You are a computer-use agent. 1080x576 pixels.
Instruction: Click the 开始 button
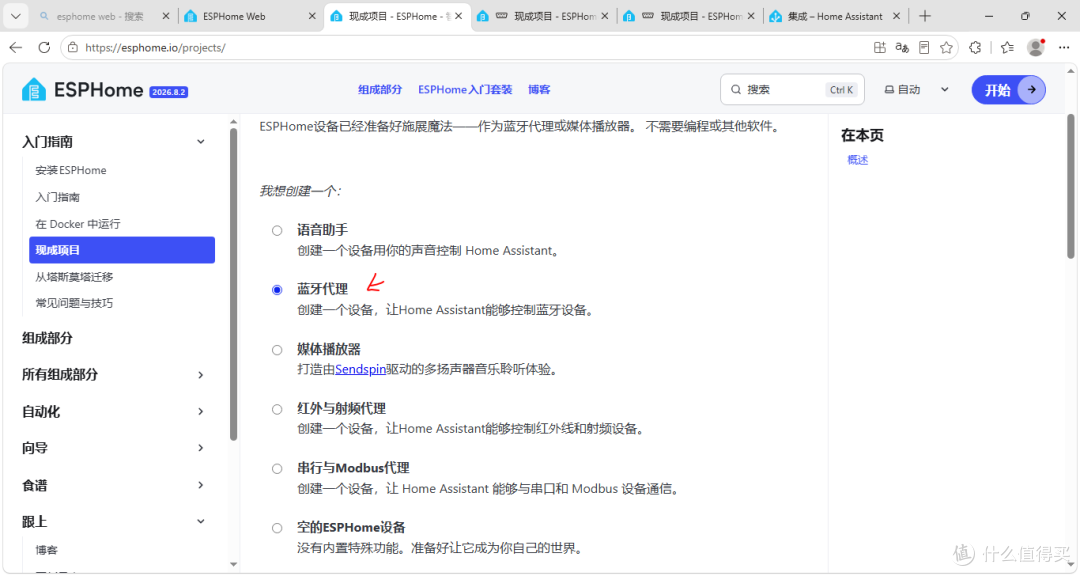[1008, 90]
